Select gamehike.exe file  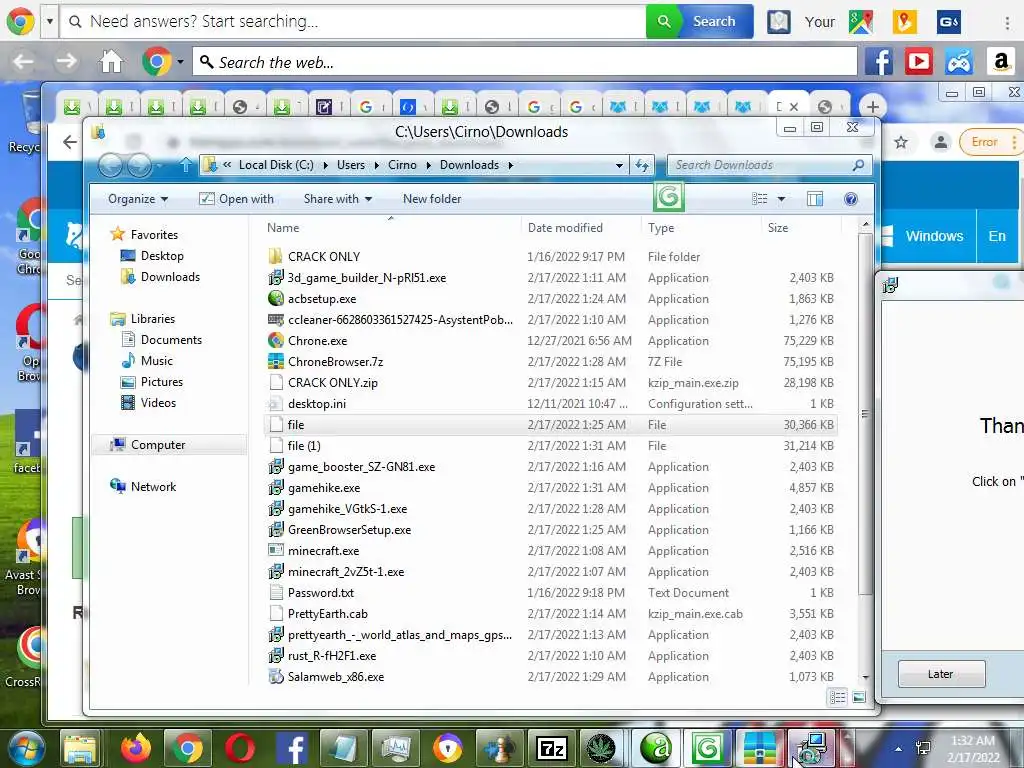(x=324, y=488)
